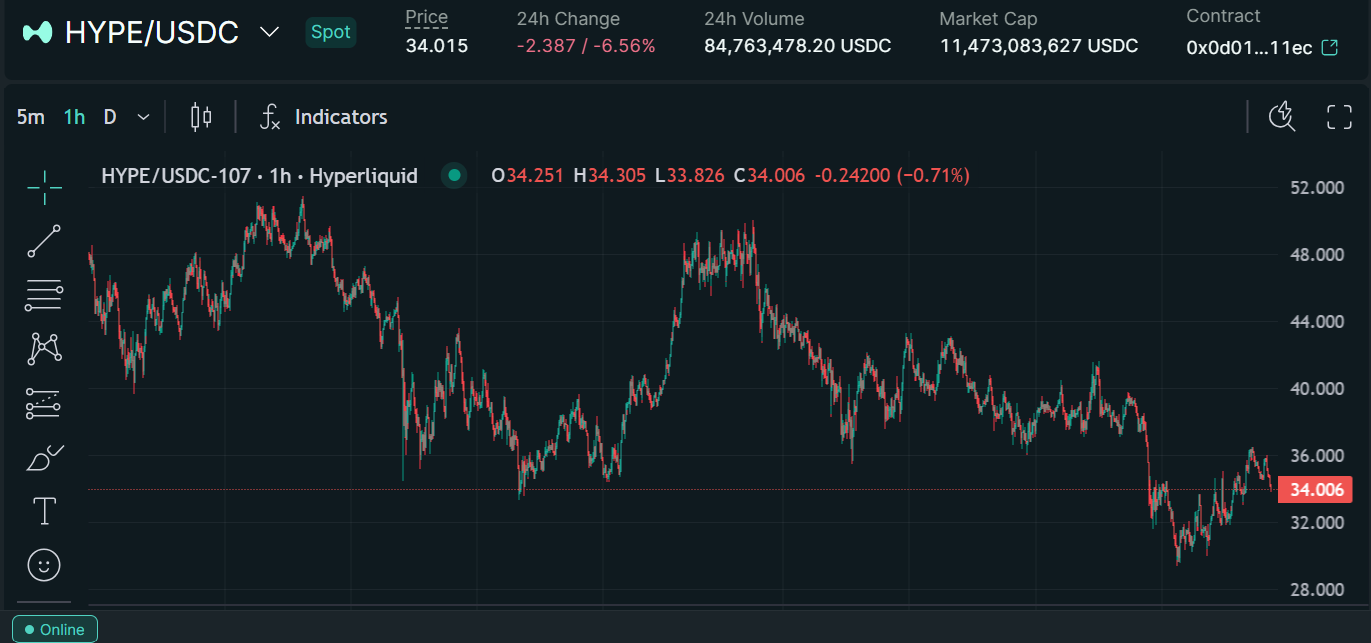
Task: Click the 24h Volume value 84,763,478.20 USDC
Action: 798,45
